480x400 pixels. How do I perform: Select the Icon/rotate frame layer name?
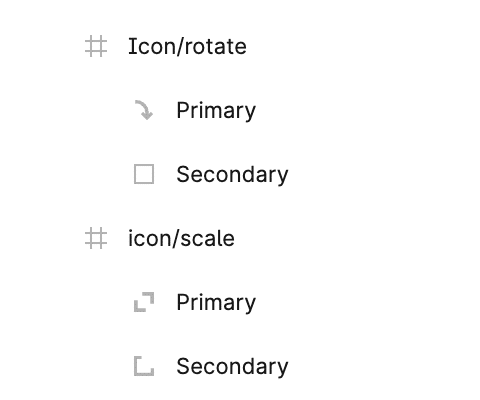pyautogui.click(x=187, y=46)
